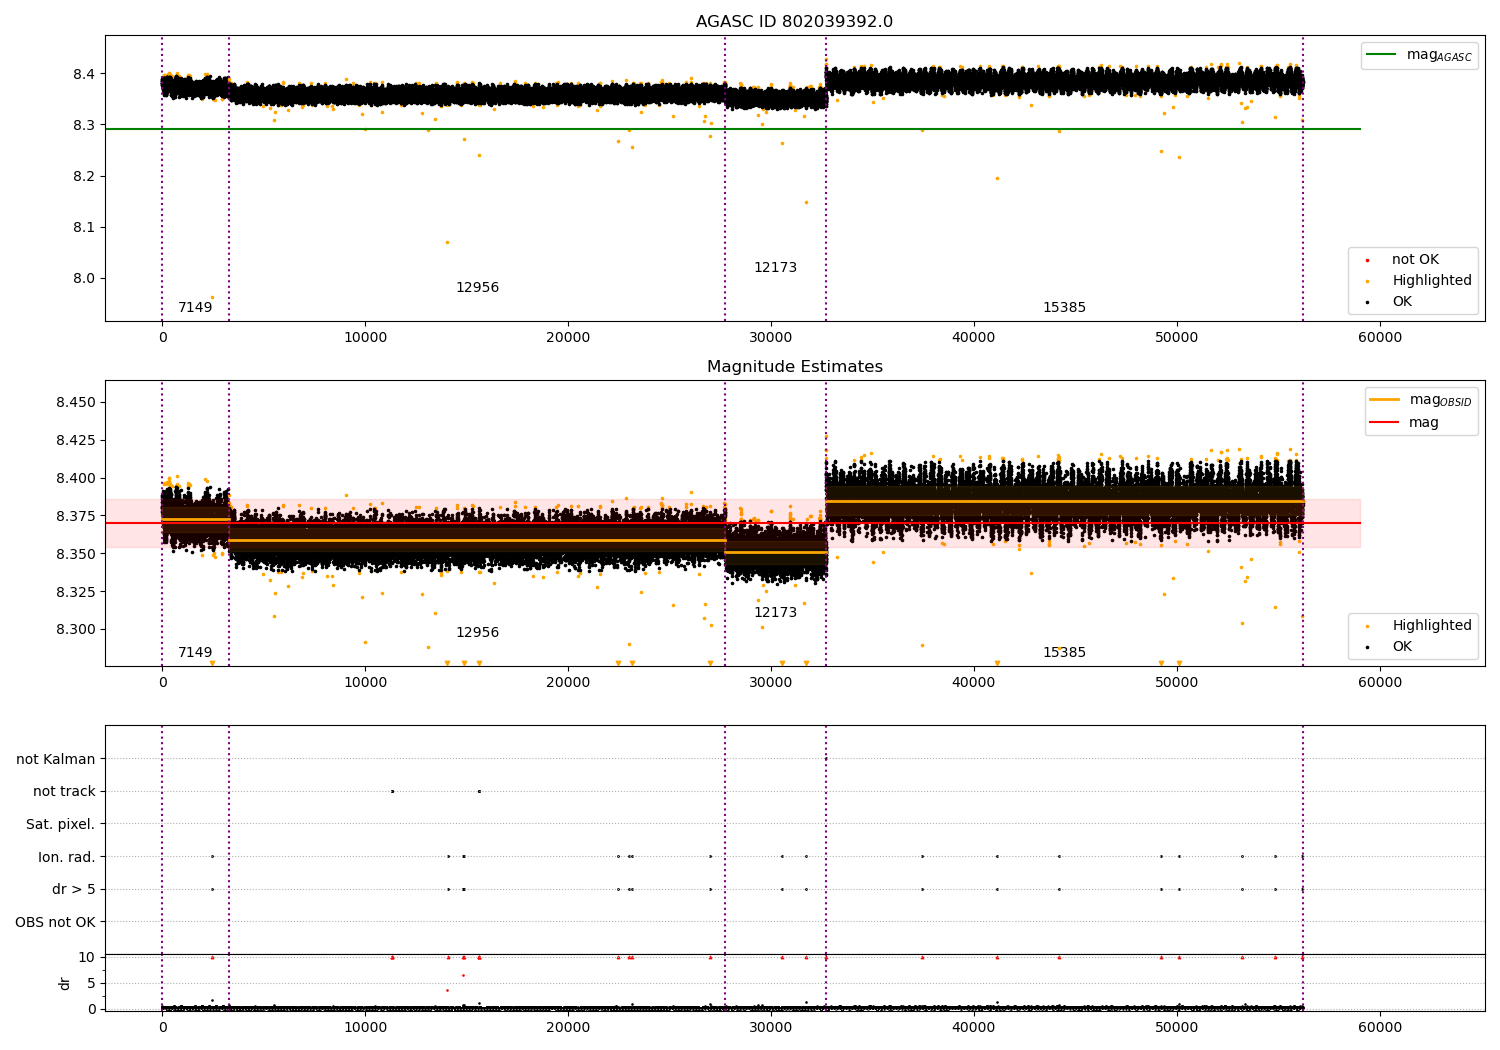Click the 10 tick on the dr axis
The width and height of the screenshot is (1500, 1050).
pyautogui.click(x=87, y=958)
